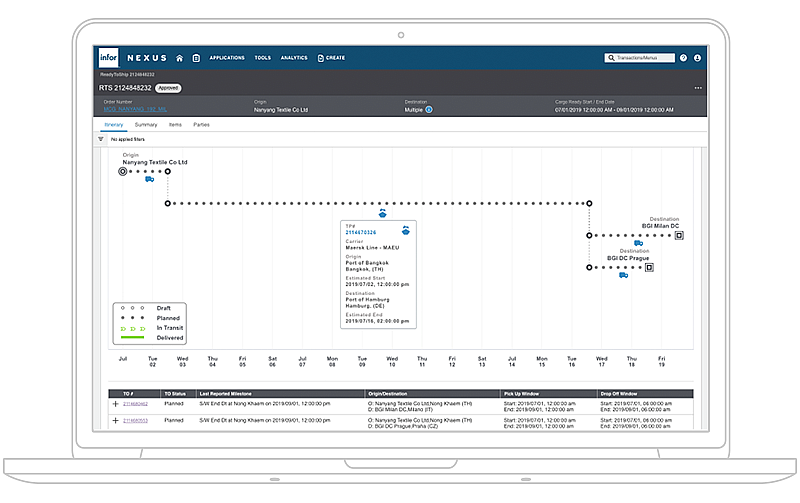Open the user profile icon
Image resolution: width=800 pixels, height=503 pixels.
(x=697, y=58)
